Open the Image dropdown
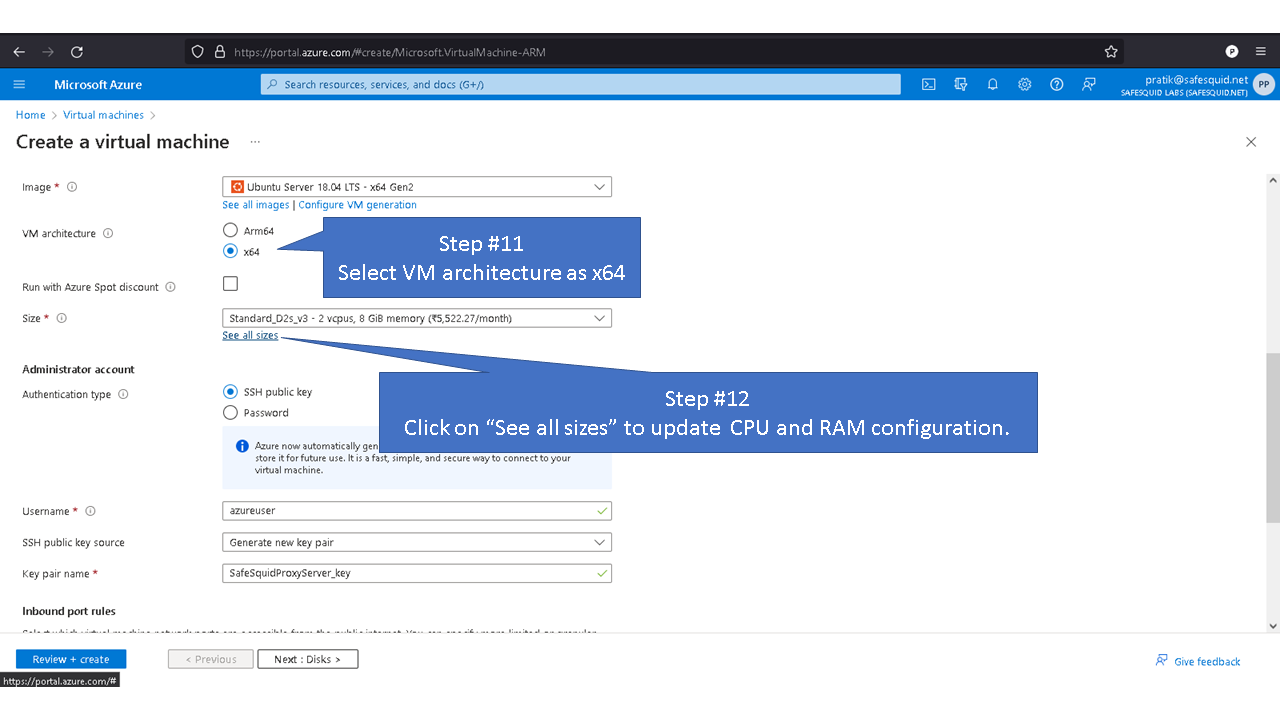Viewport: 1280px width, 720px height. tap(417, 187)
